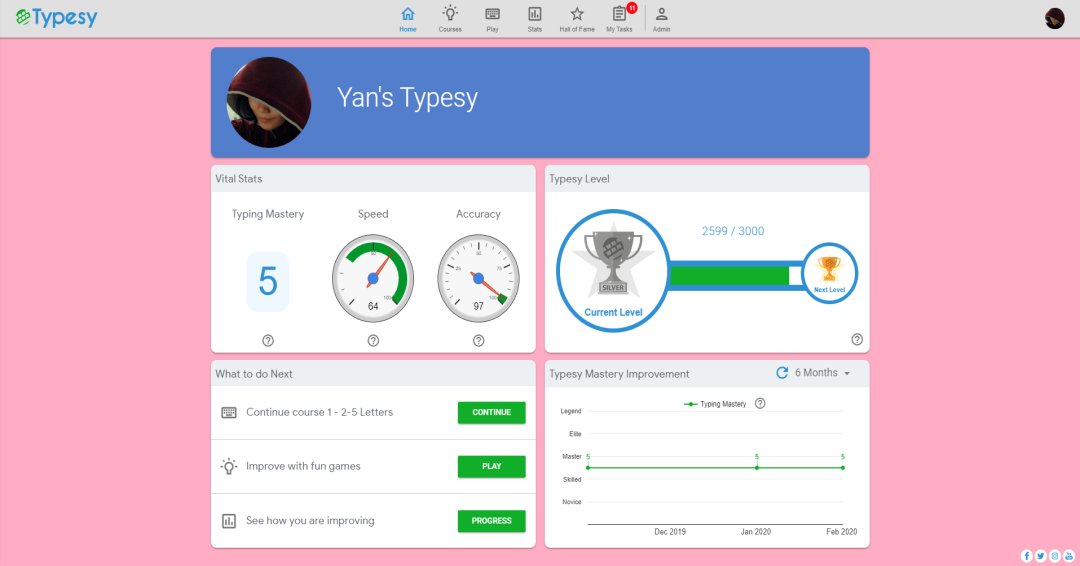Open the Stats tab
Image resolution: width=1080 pixels, height=566 pixels.
[x=534, y=19]
